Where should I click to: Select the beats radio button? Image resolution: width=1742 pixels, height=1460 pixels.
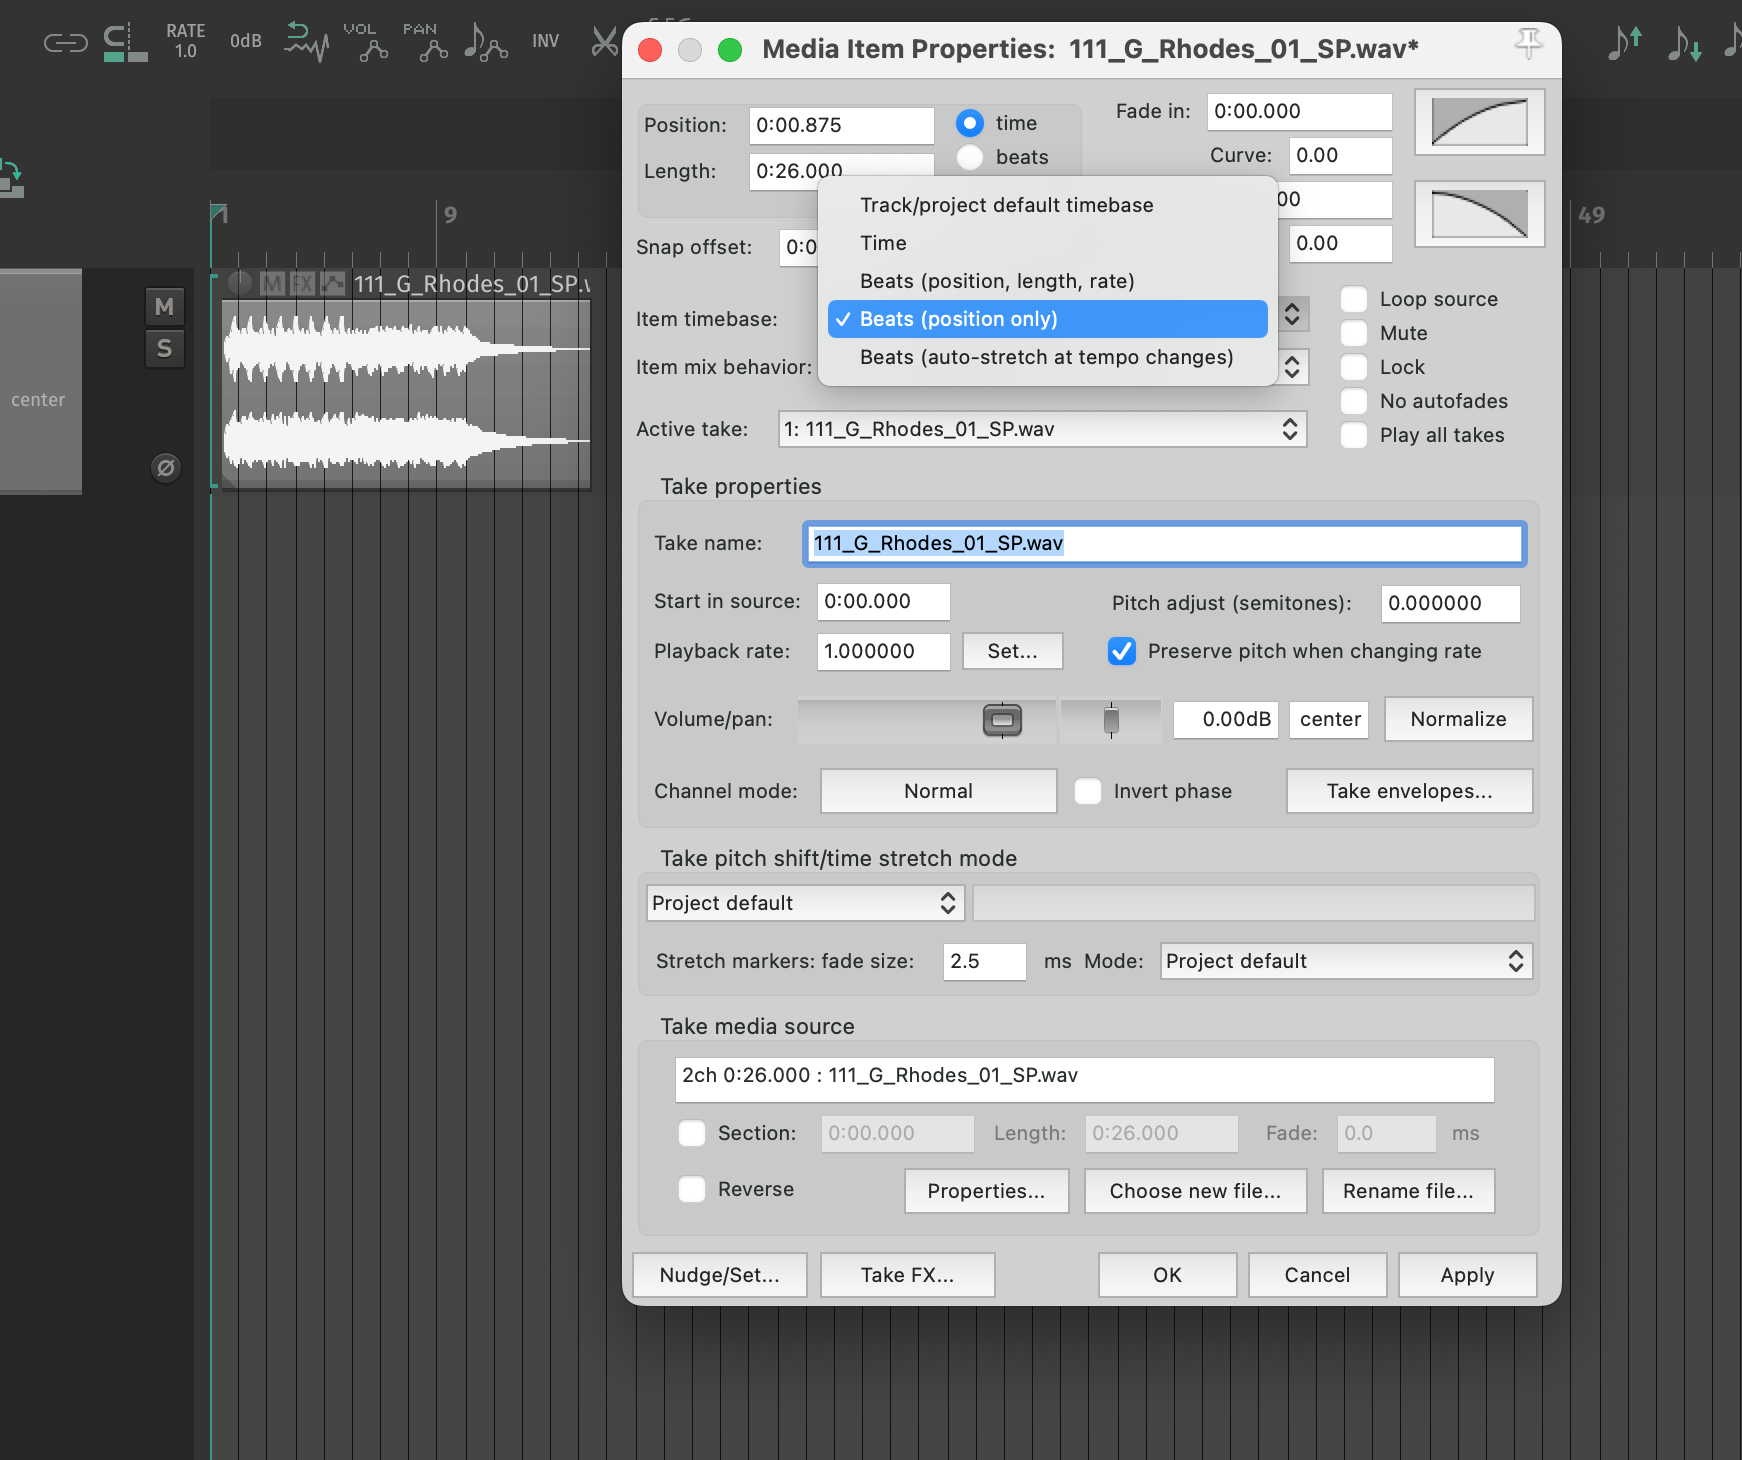coord(969,157)
